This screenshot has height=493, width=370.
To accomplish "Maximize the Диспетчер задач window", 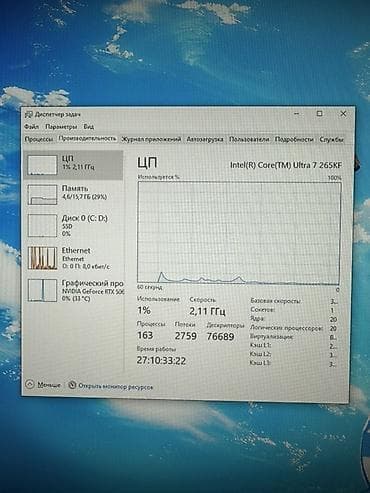I will pos(319,114).
